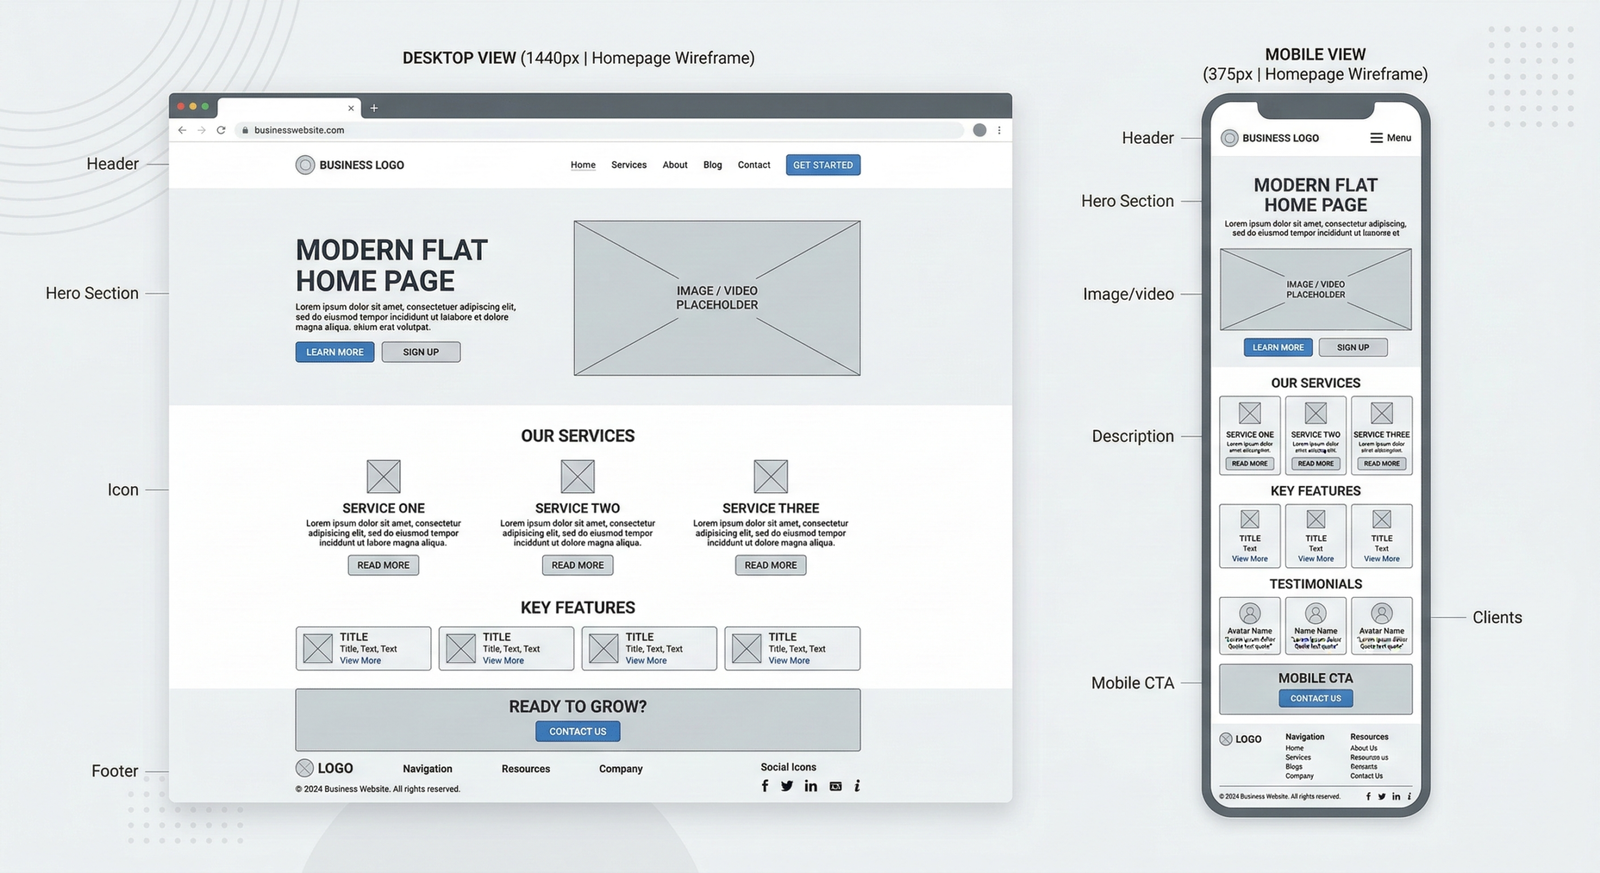The width and height of the screenshot is (1600, 873).
Task: Click the desktop Contact Us button
Action: pos(578,731)
